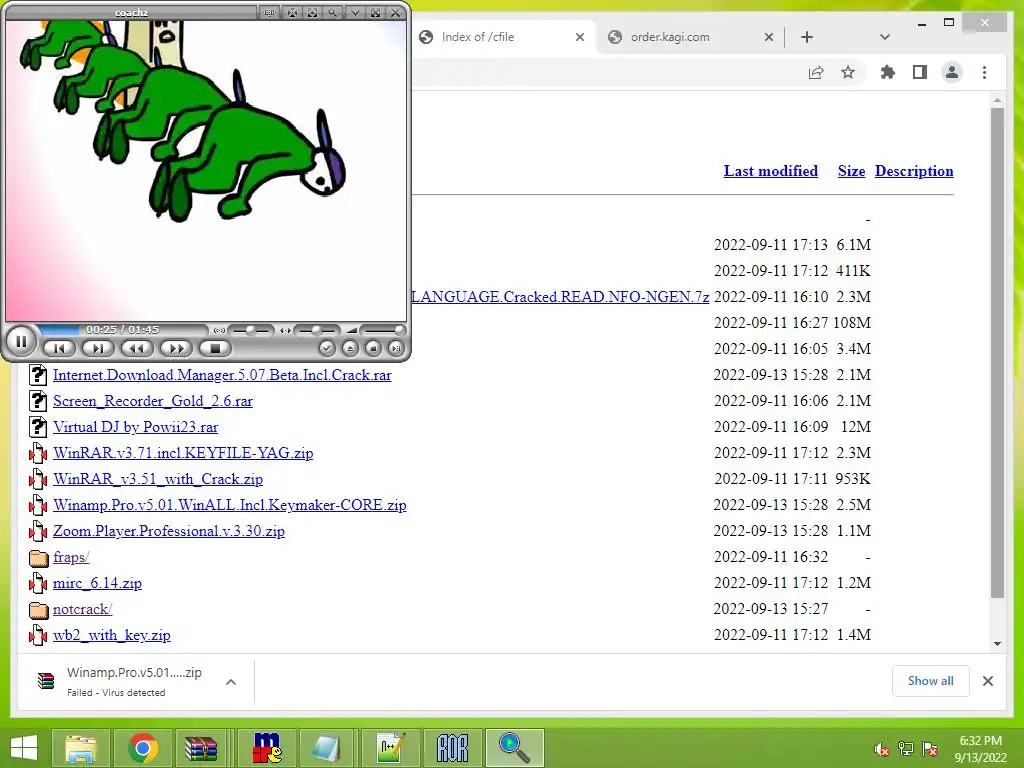Click the player's four-arrow fullscreen title button

[376, 12]
